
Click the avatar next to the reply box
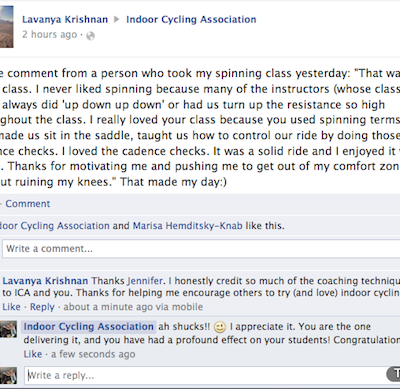coord(8,376)
